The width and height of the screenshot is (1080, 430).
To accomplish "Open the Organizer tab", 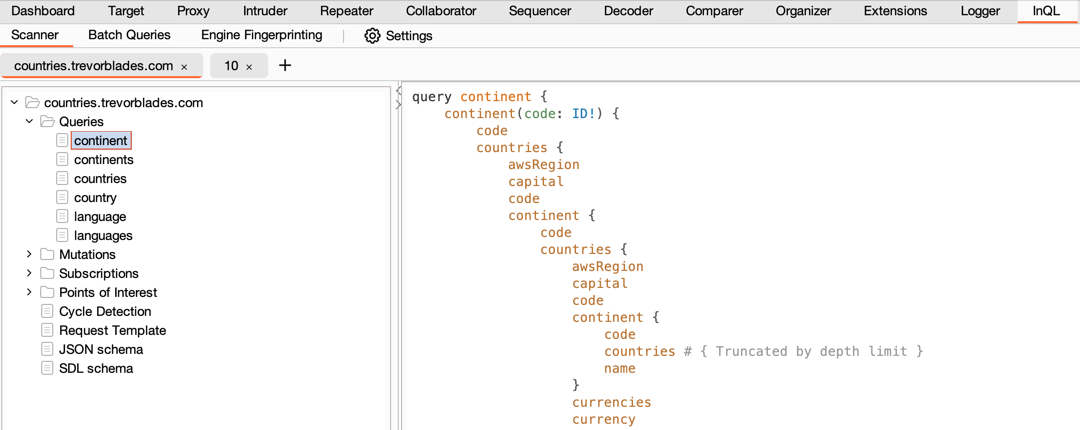I will click(x=803, y=11).
